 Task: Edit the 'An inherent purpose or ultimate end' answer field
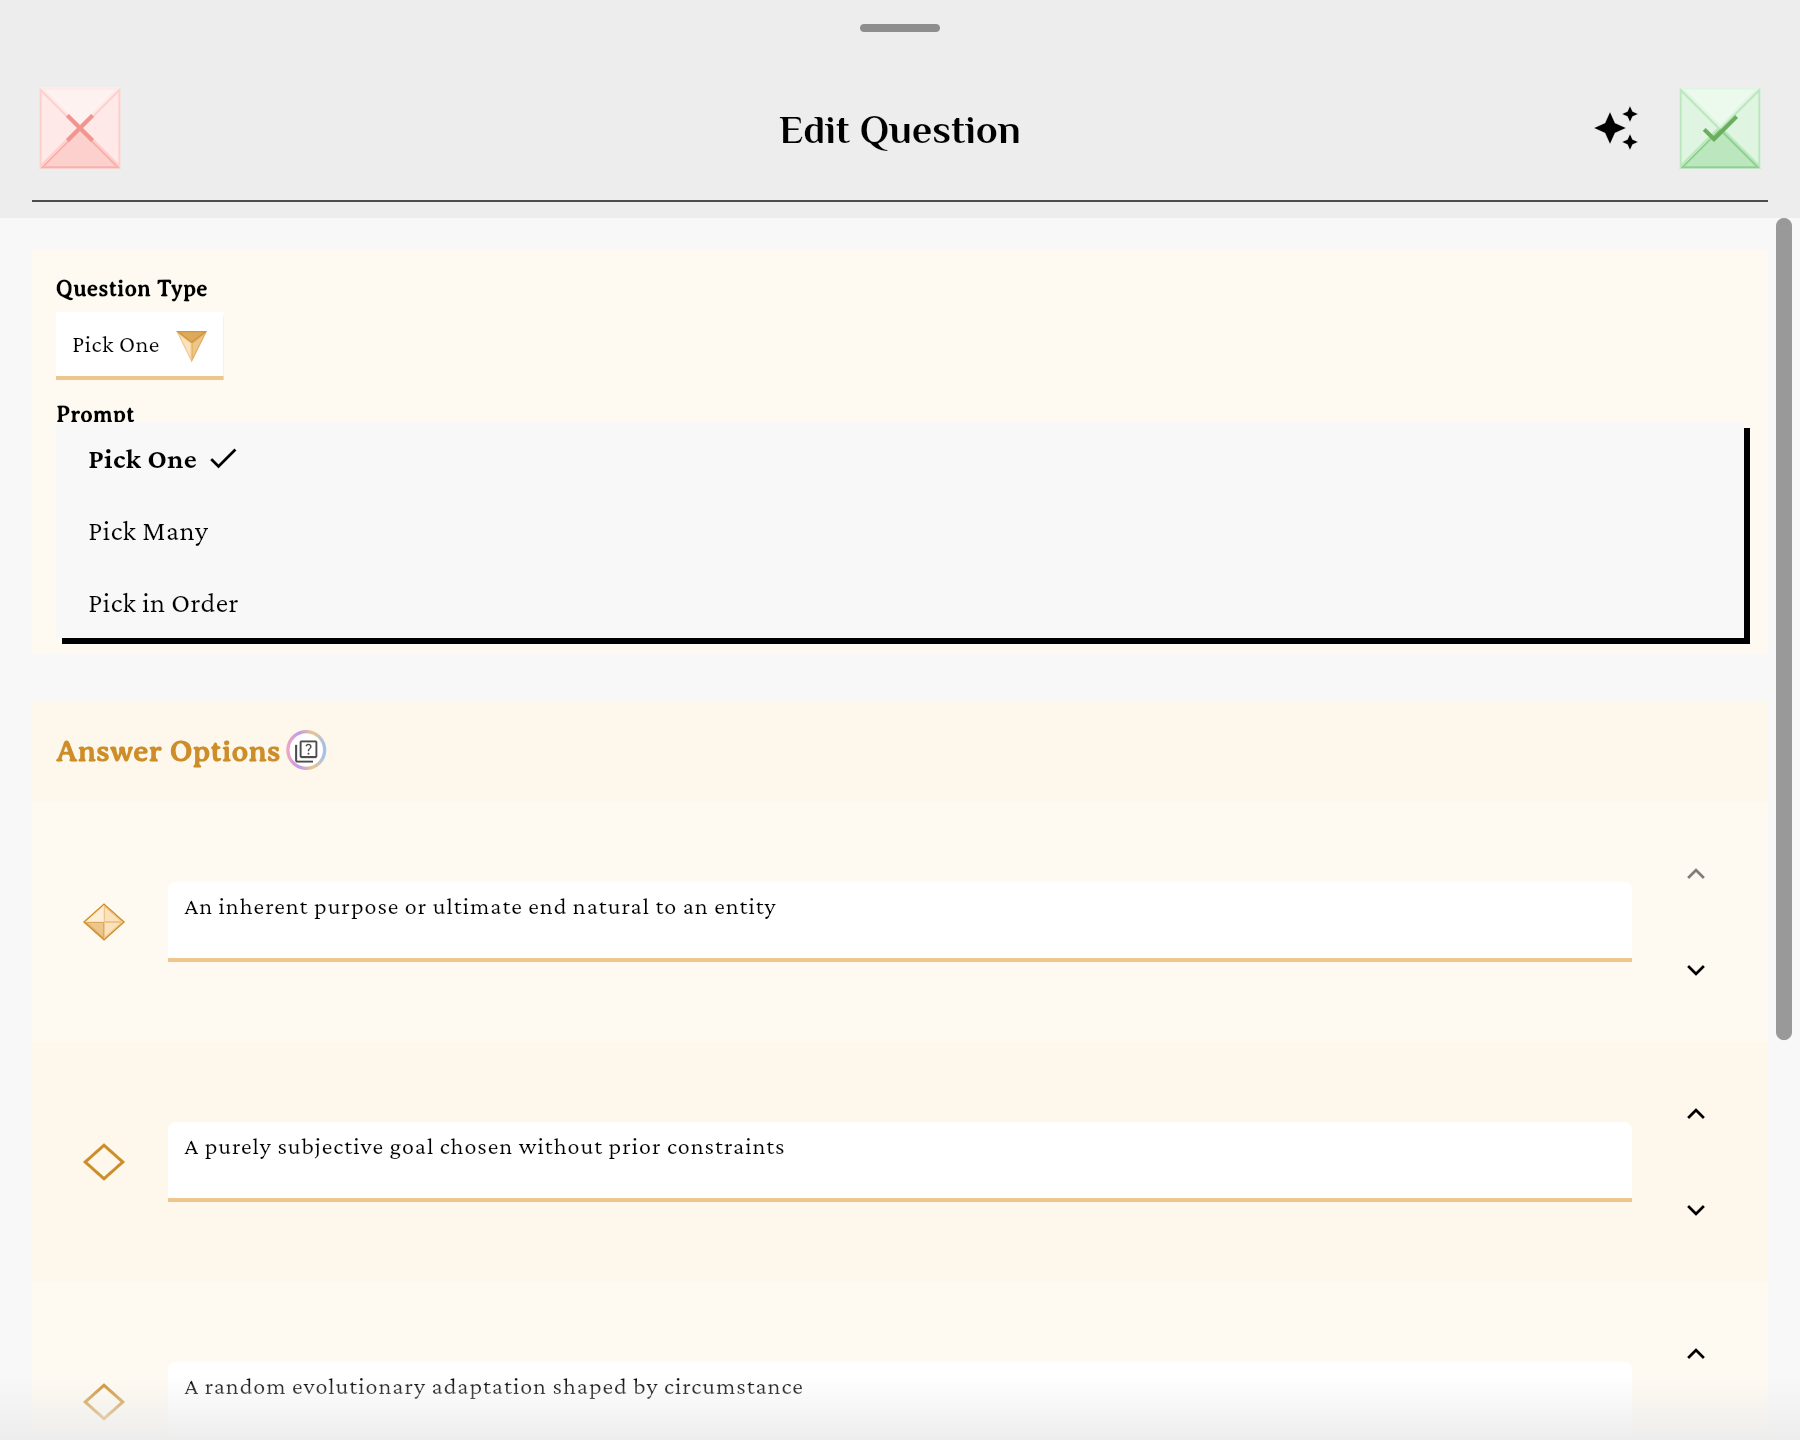[x=900, y=921]
